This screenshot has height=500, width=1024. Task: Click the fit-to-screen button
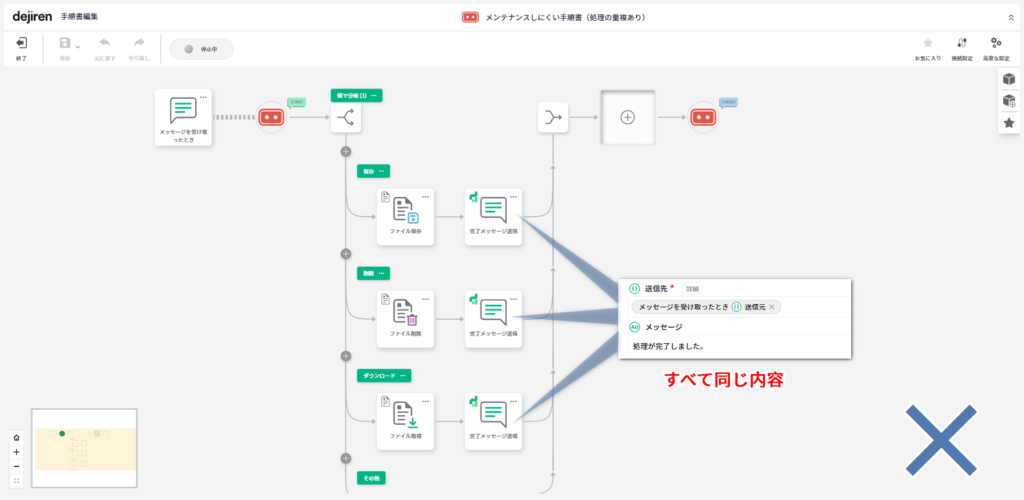[x=16, y=480]
